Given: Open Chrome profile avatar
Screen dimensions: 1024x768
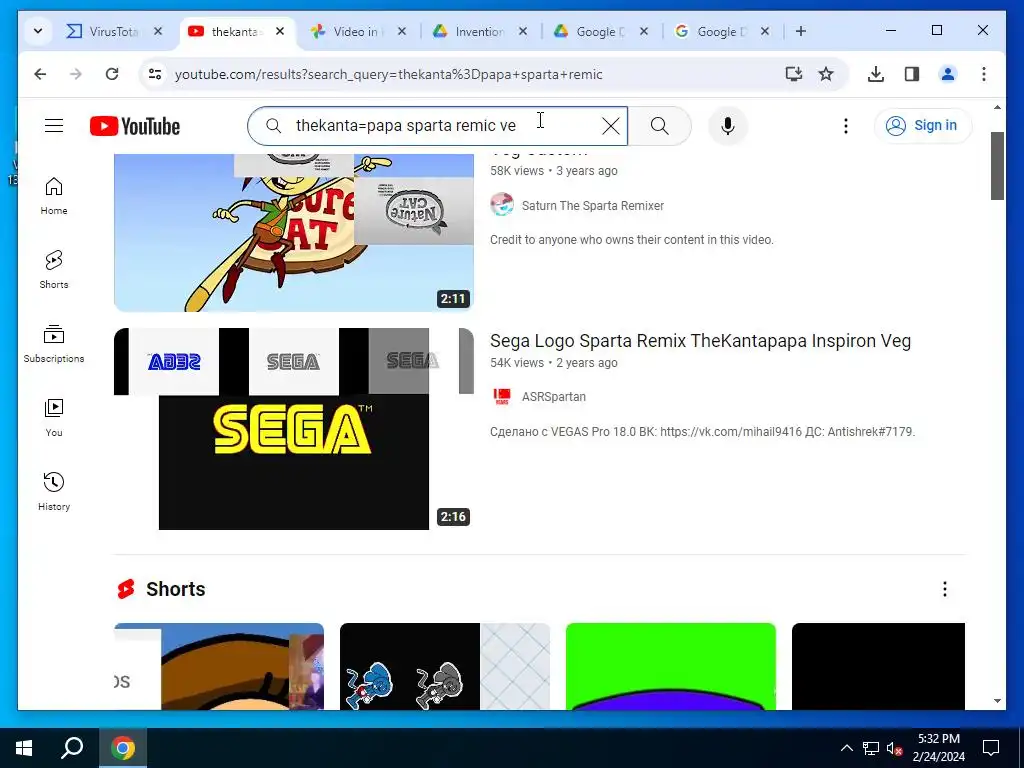Looking at the screenshot, I should tap(948, 74).
